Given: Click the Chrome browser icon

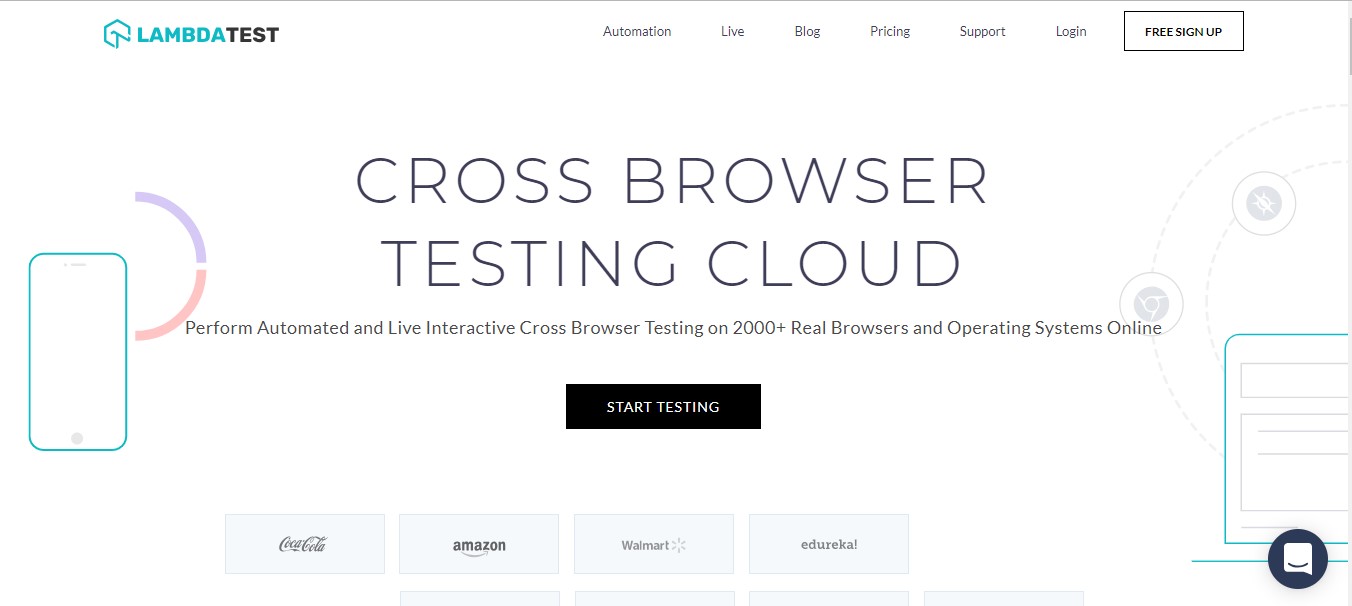Looking at the screenshot, I should point(1151,304).
